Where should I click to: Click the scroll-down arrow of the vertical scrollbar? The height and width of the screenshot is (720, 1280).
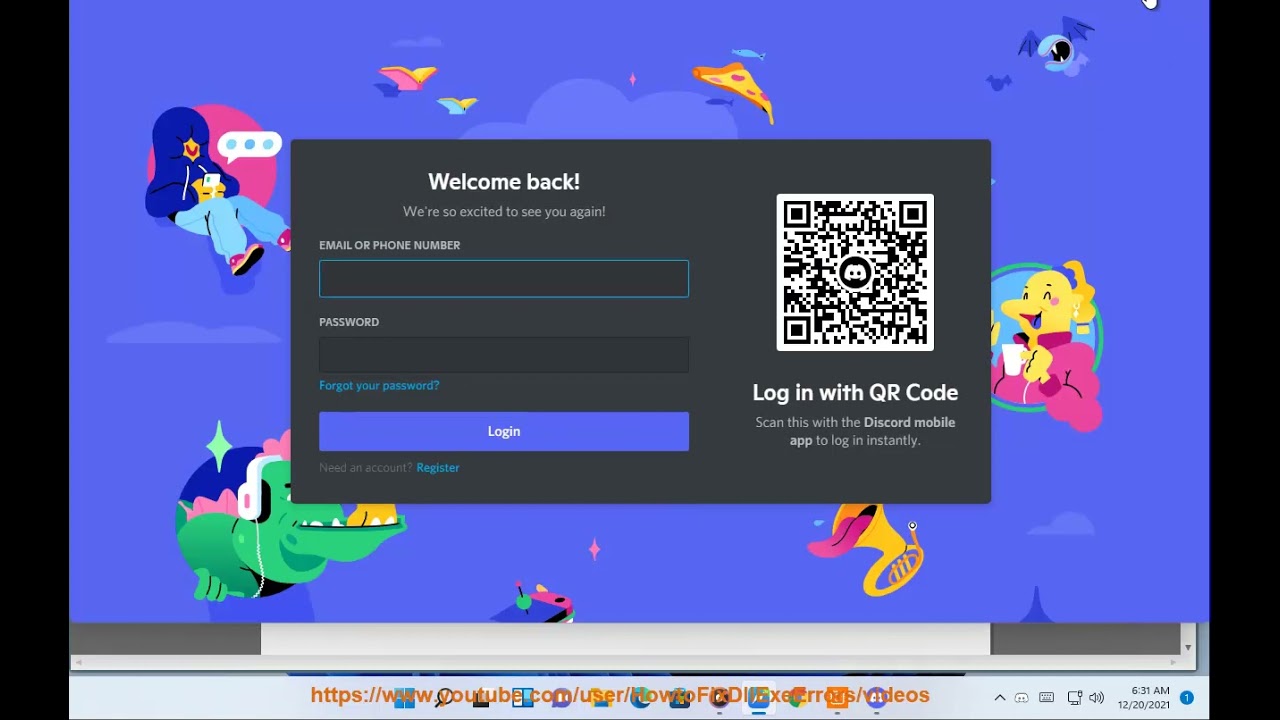pos(1187,647)
